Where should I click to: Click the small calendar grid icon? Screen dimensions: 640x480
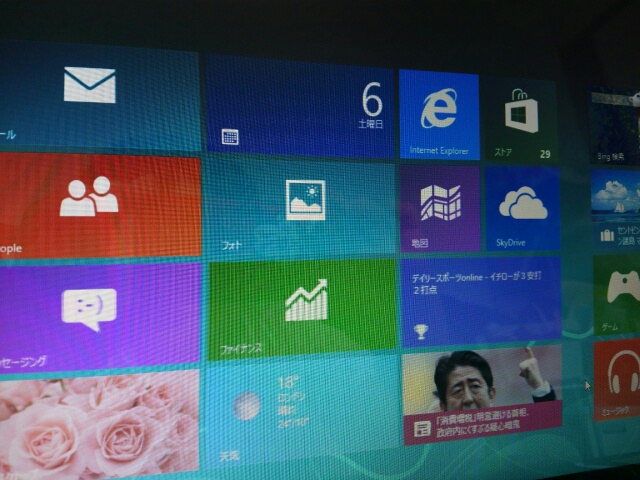click(x=230, y=137)
